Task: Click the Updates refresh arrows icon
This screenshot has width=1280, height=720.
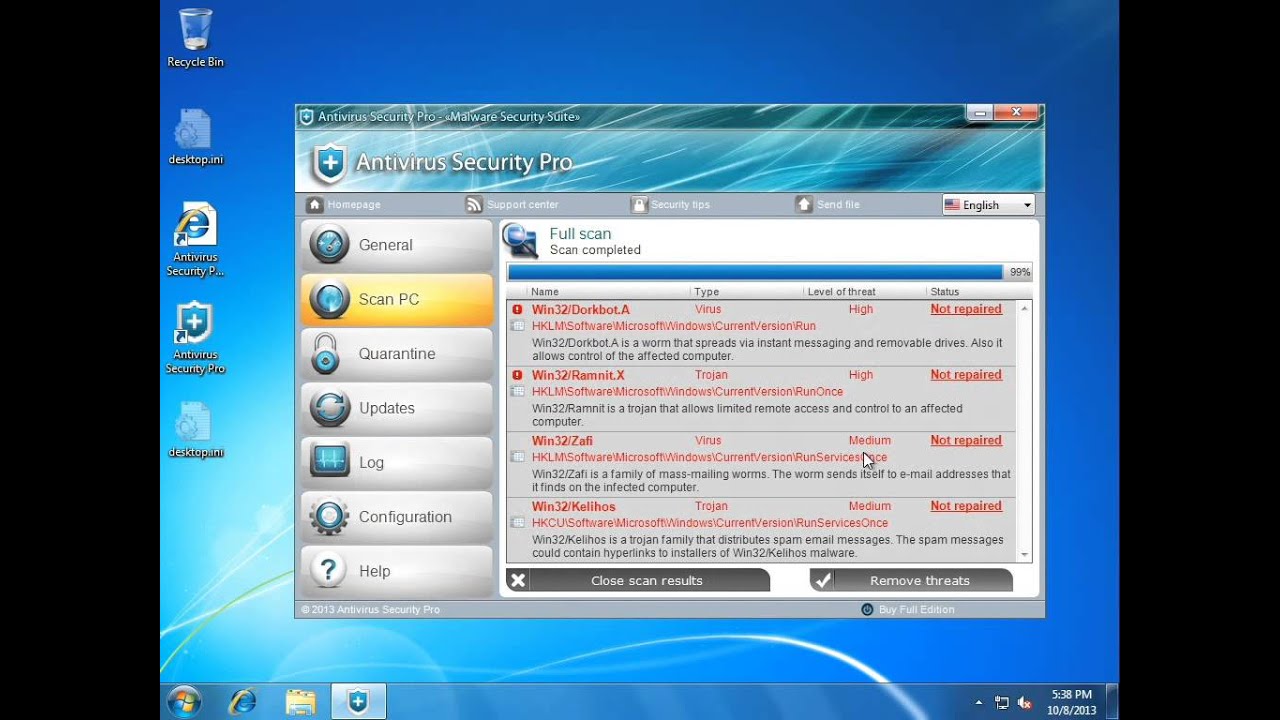Action: pos(329,408)
